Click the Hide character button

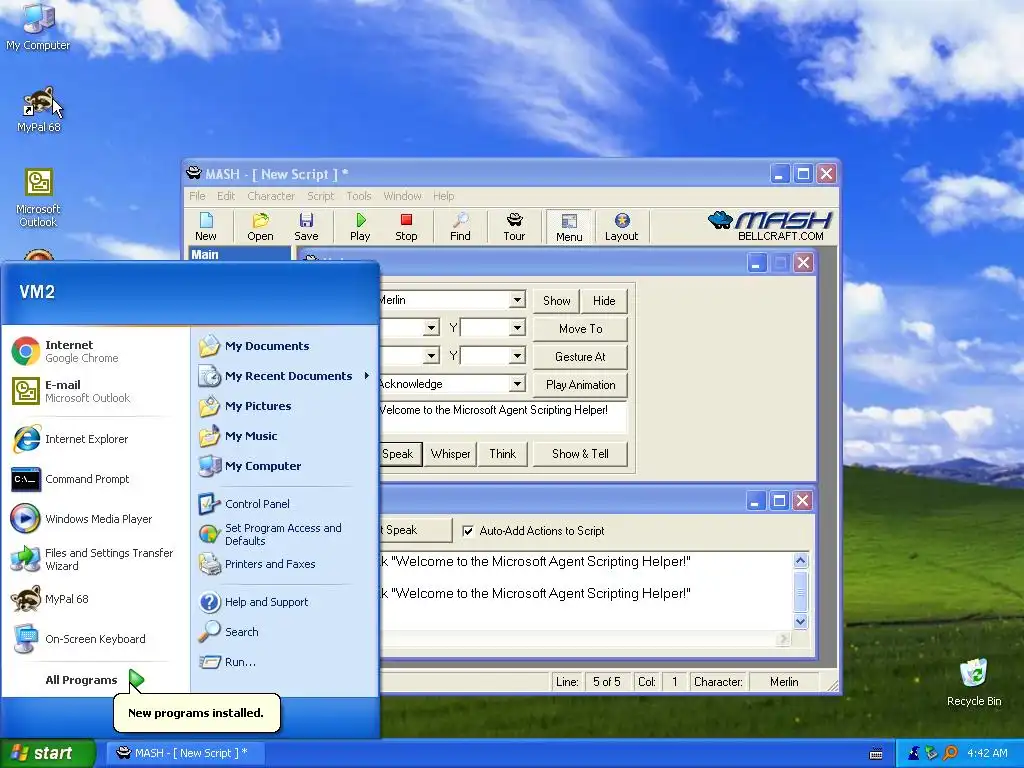604,300
